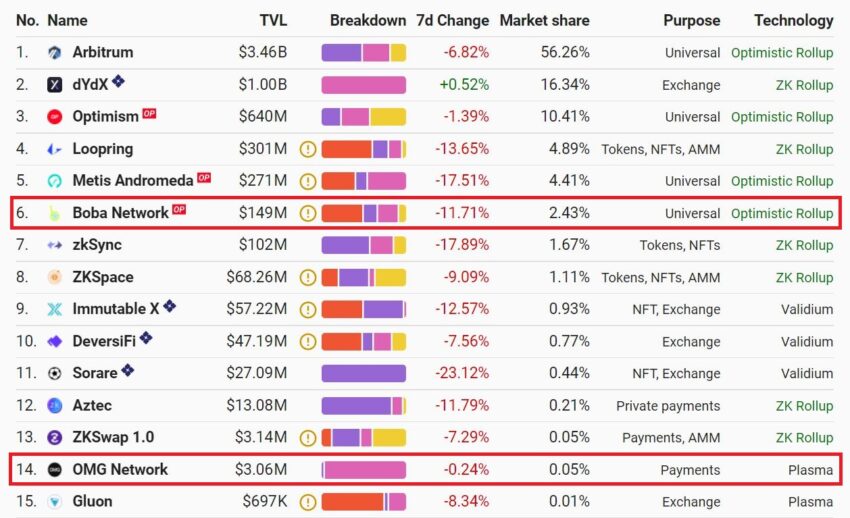The image size is (850, 518).
Task: Click the OP badge next to Metis Andromeda
Action: pyautogui.click(x=204, y=178)
